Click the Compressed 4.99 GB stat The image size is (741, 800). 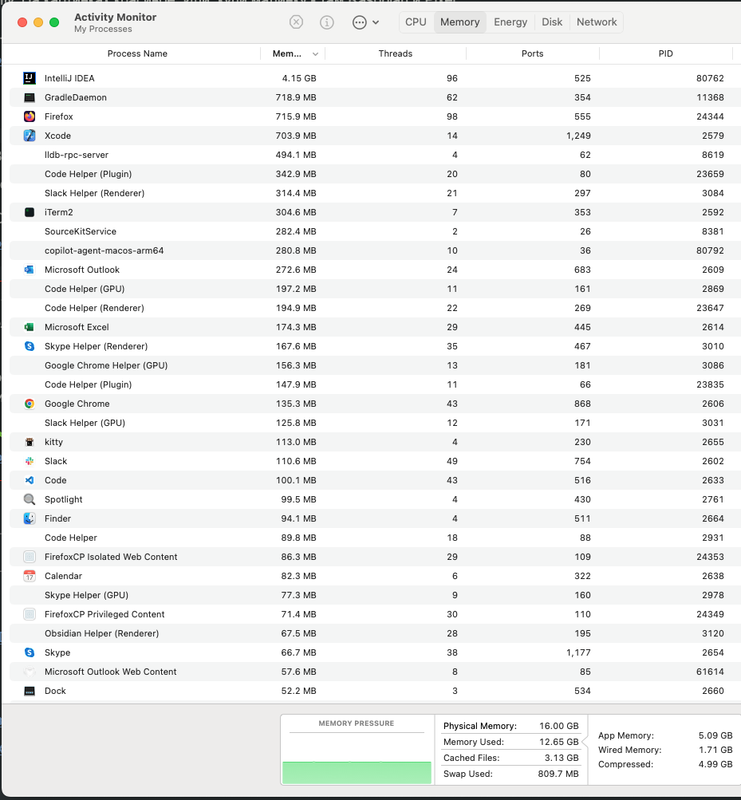(665, 764)
